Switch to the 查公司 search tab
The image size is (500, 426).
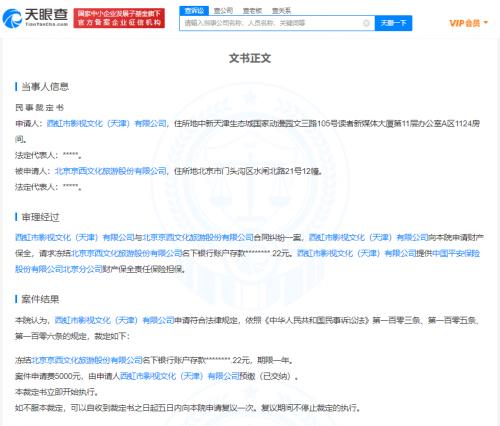point(223,11)
